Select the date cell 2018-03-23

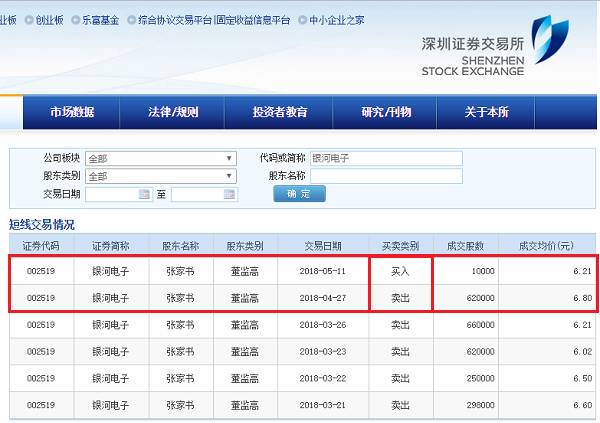pyautogui.click(x=323, y=351)
